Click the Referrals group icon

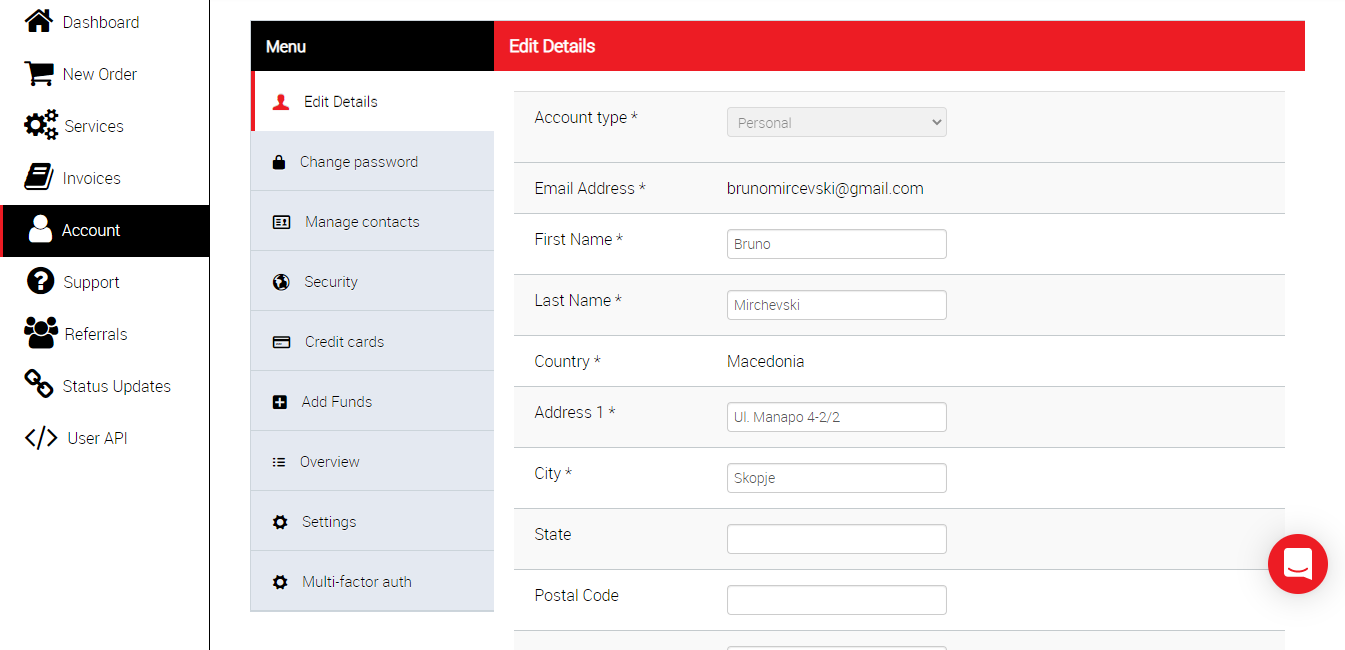click(41, 333)
